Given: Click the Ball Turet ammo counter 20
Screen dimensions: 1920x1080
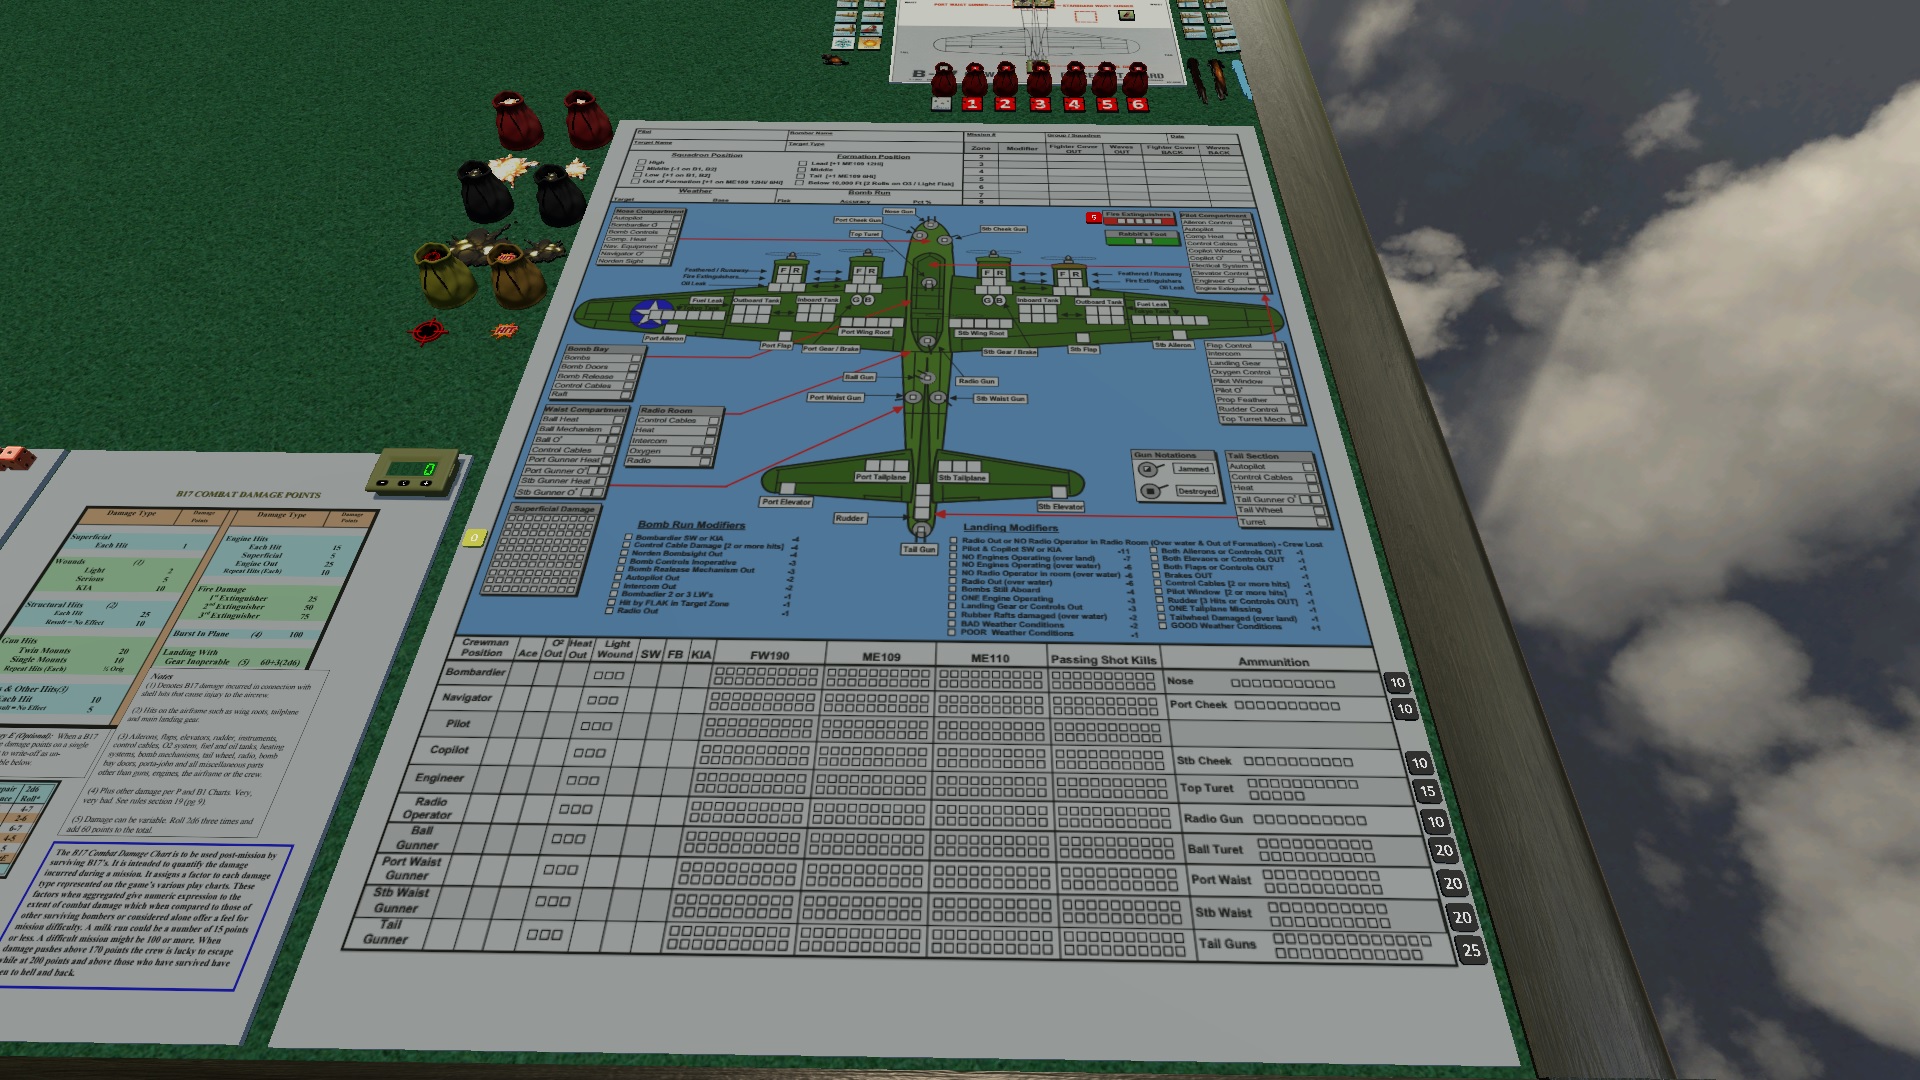Looking at the screenshot, I should 1444,851.
